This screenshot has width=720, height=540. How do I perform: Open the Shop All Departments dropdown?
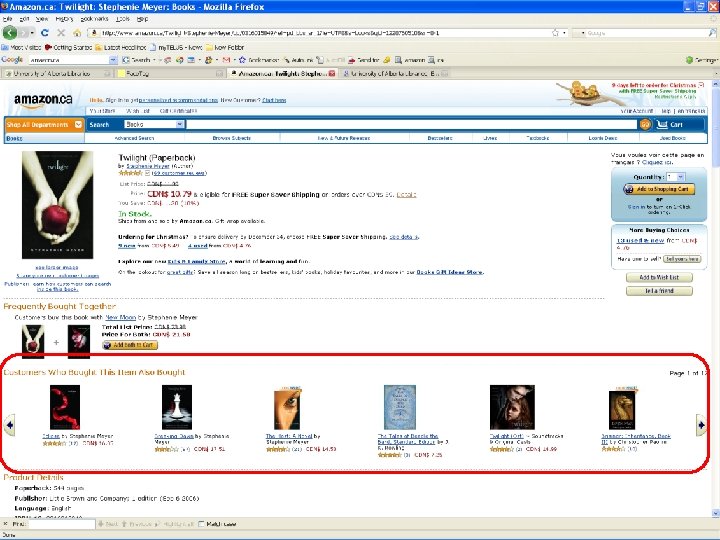tap(44, 124)
